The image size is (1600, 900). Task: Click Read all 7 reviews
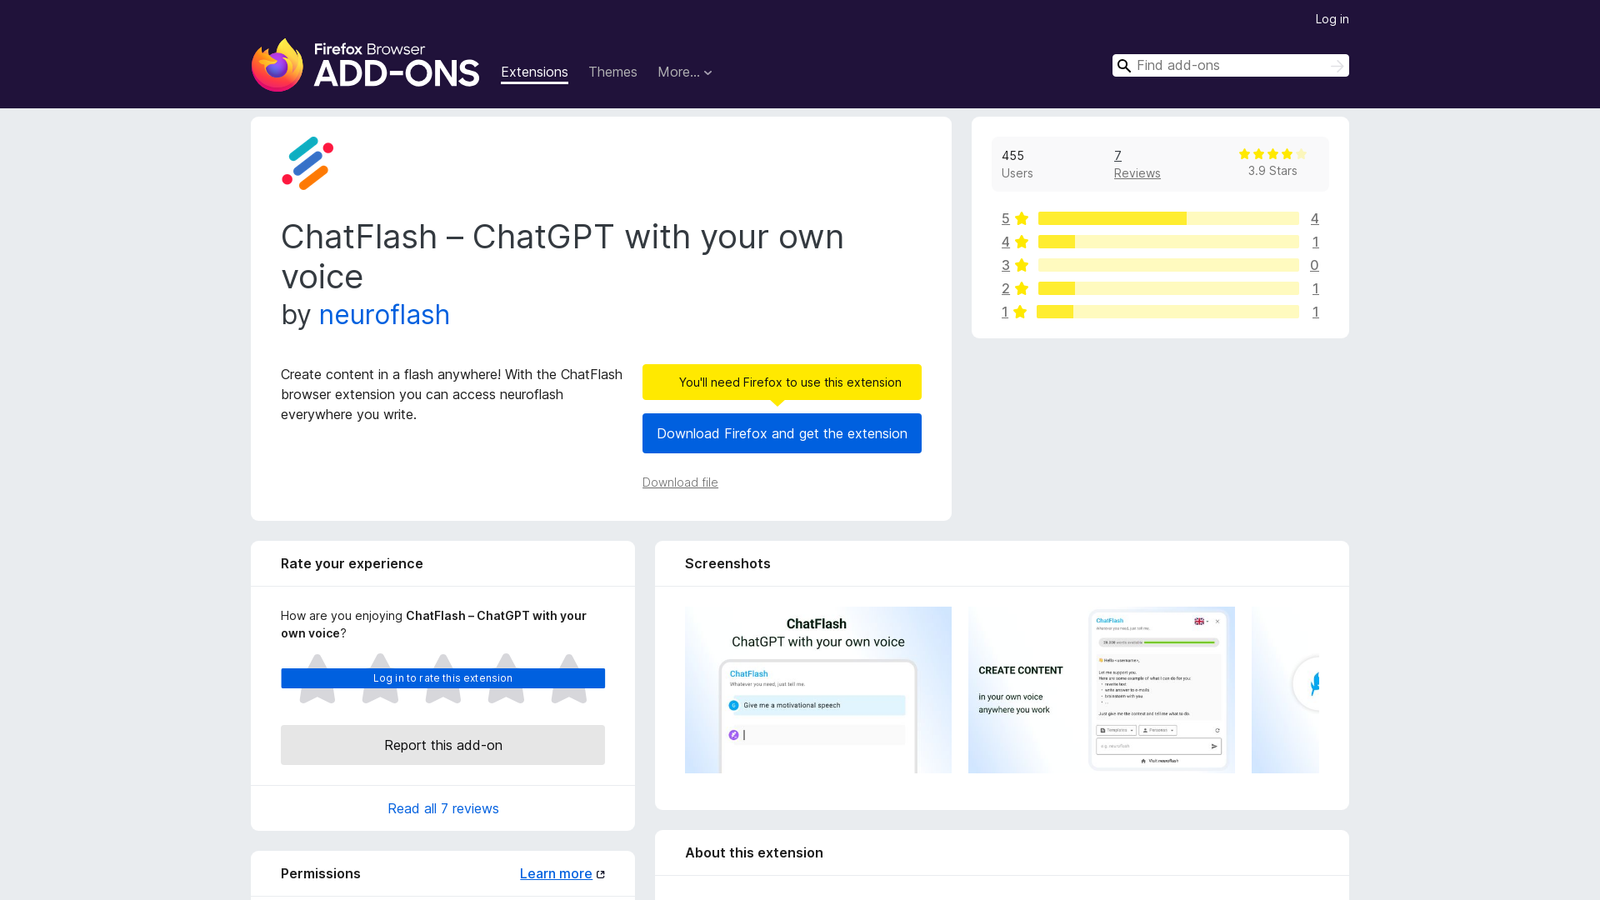pos(443,809)
